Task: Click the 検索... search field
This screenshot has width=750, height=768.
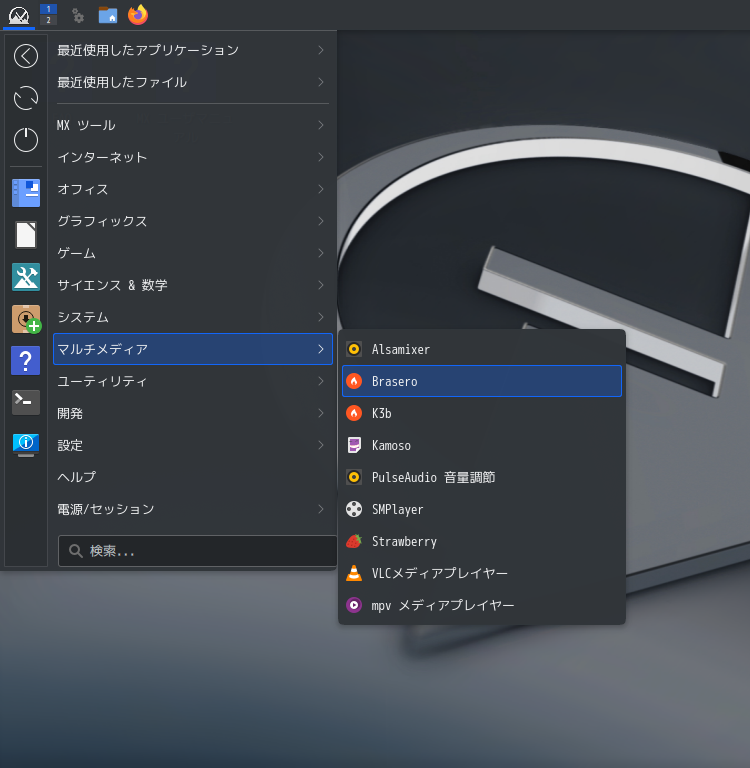Action: point(197,551)
